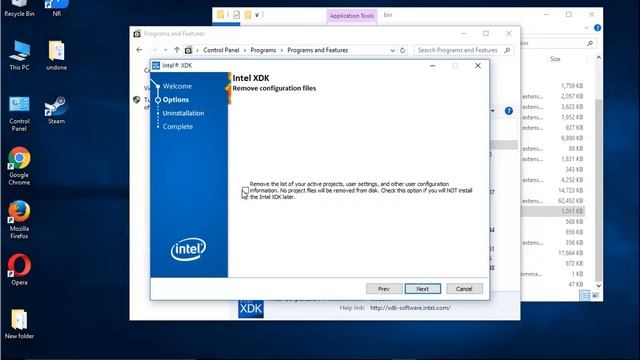Click the Next button in Intel XDK
The height and width of the screenshot is (360, 640).
tap(422, 289)
